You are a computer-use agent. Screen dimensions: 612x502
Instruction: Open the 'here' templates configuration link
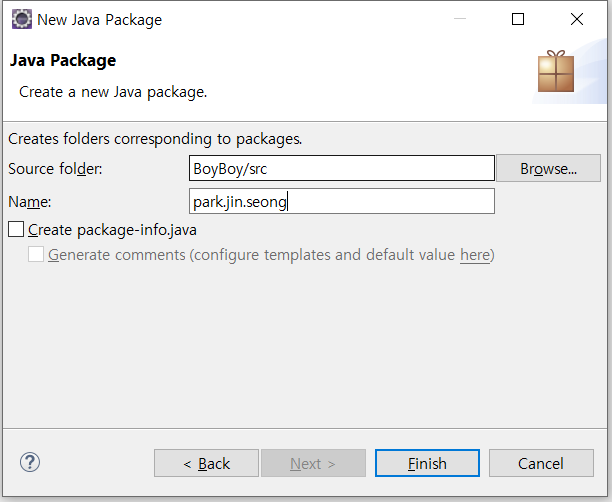pos(475,255)
